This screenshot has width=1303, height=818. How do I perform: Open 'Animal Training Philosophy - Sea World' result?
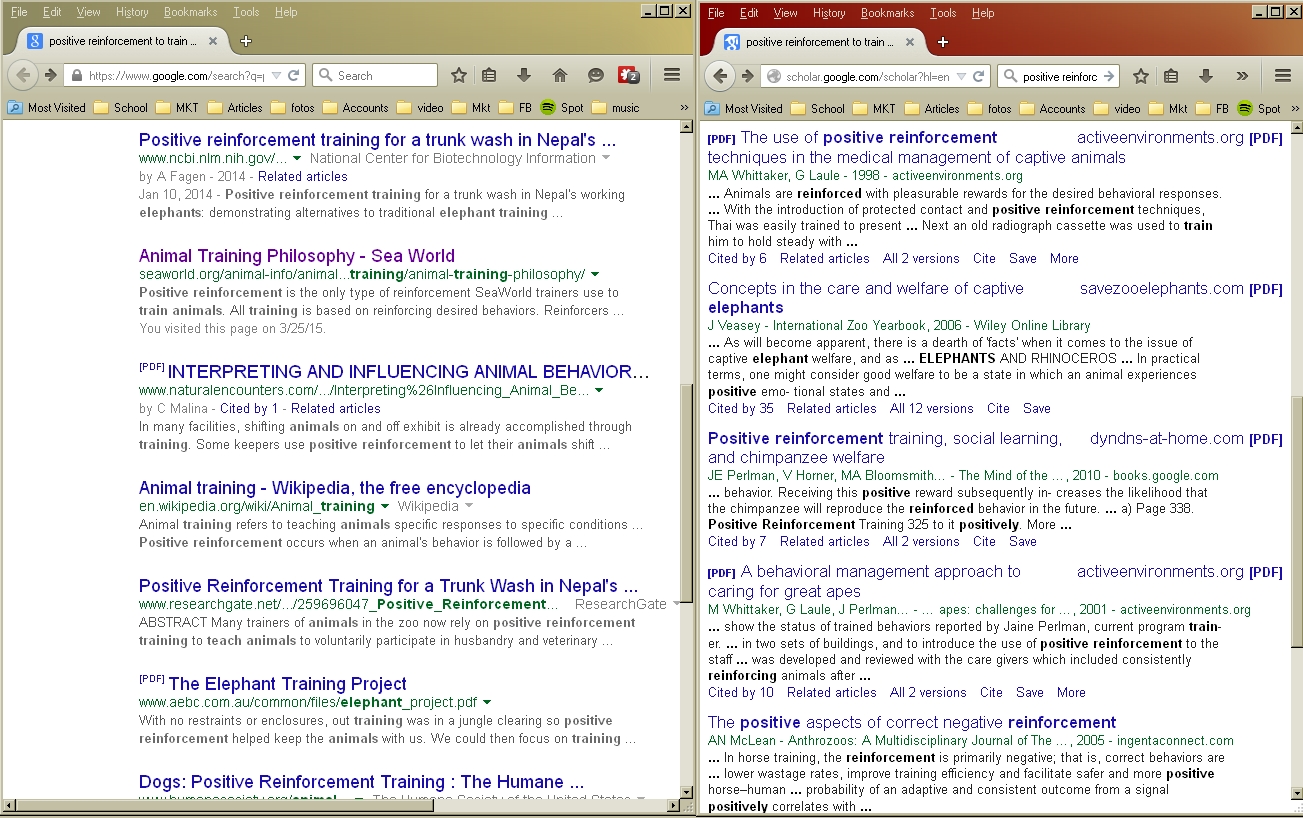(x=296, y=256)
